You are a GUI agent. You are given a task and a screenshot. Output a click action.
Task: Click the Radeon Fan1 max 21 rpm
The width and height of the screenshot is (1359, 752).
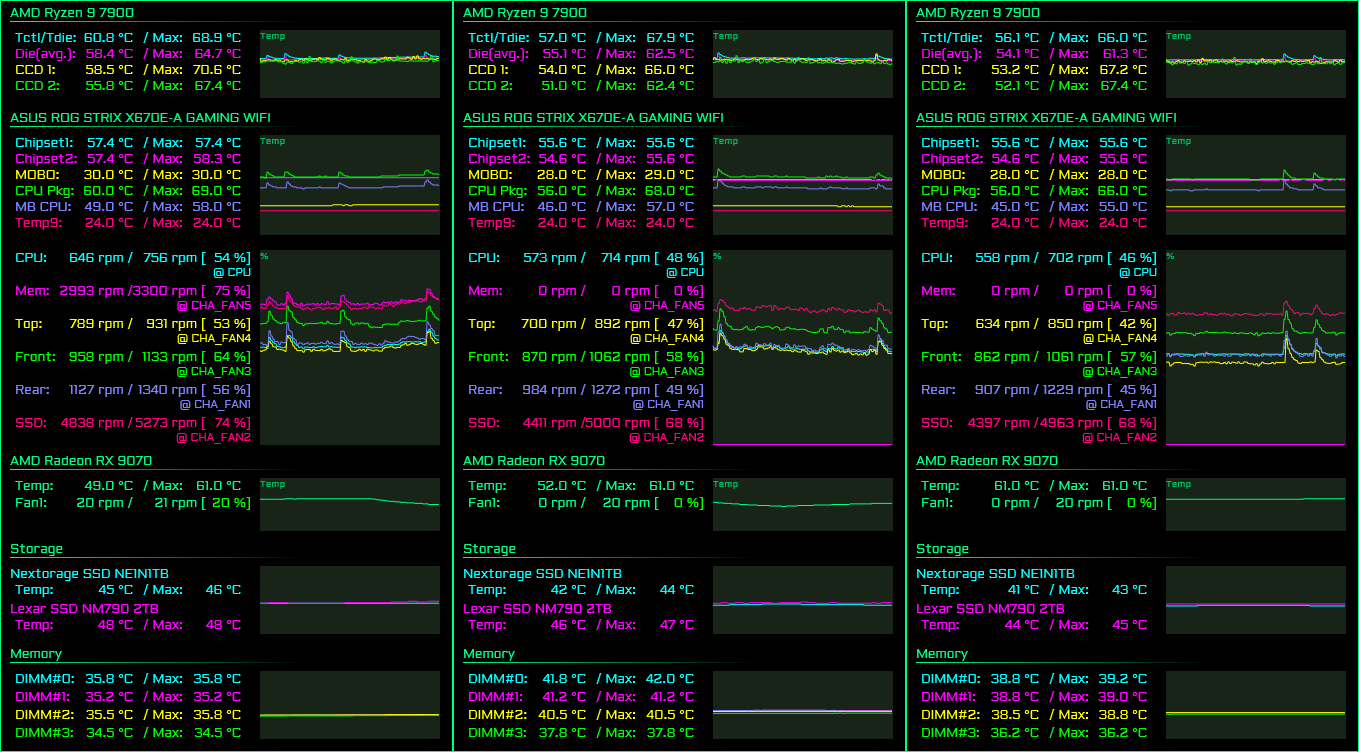[x=176, y=503]
